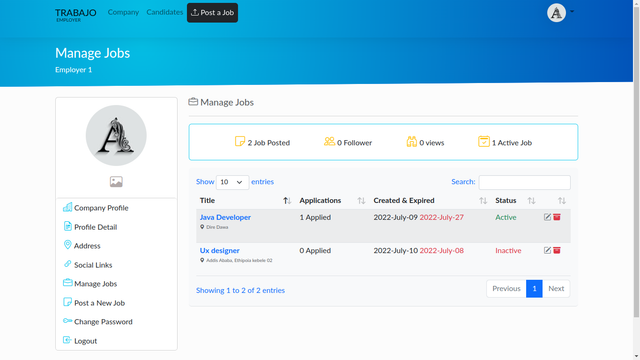Open Social Links in the sidebar
This screenshot has width=640, height=360.
[x=93, y=265]
